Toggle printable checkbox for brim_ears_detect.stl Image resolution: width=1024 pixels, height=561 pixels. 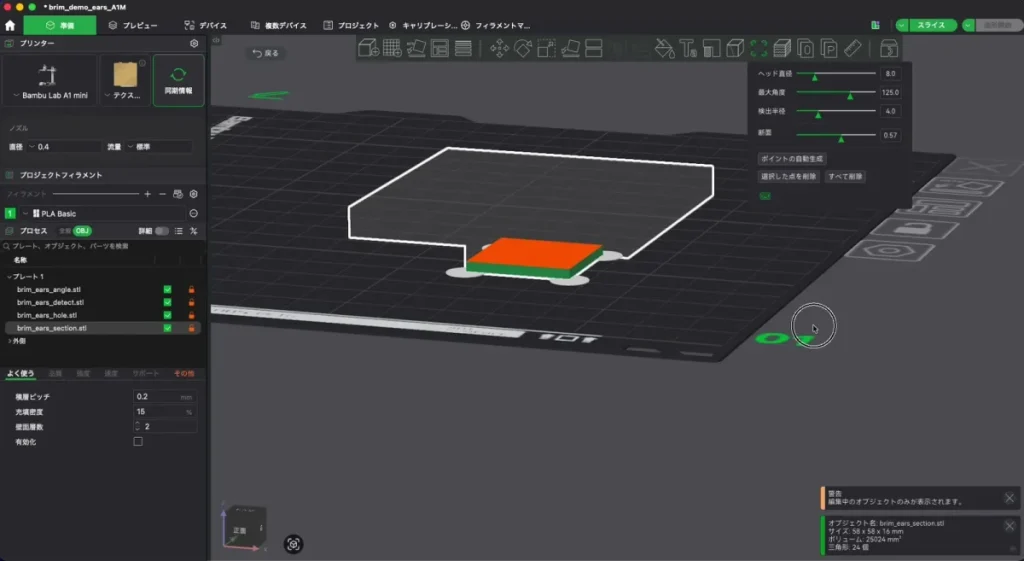(x=168, y=302)
